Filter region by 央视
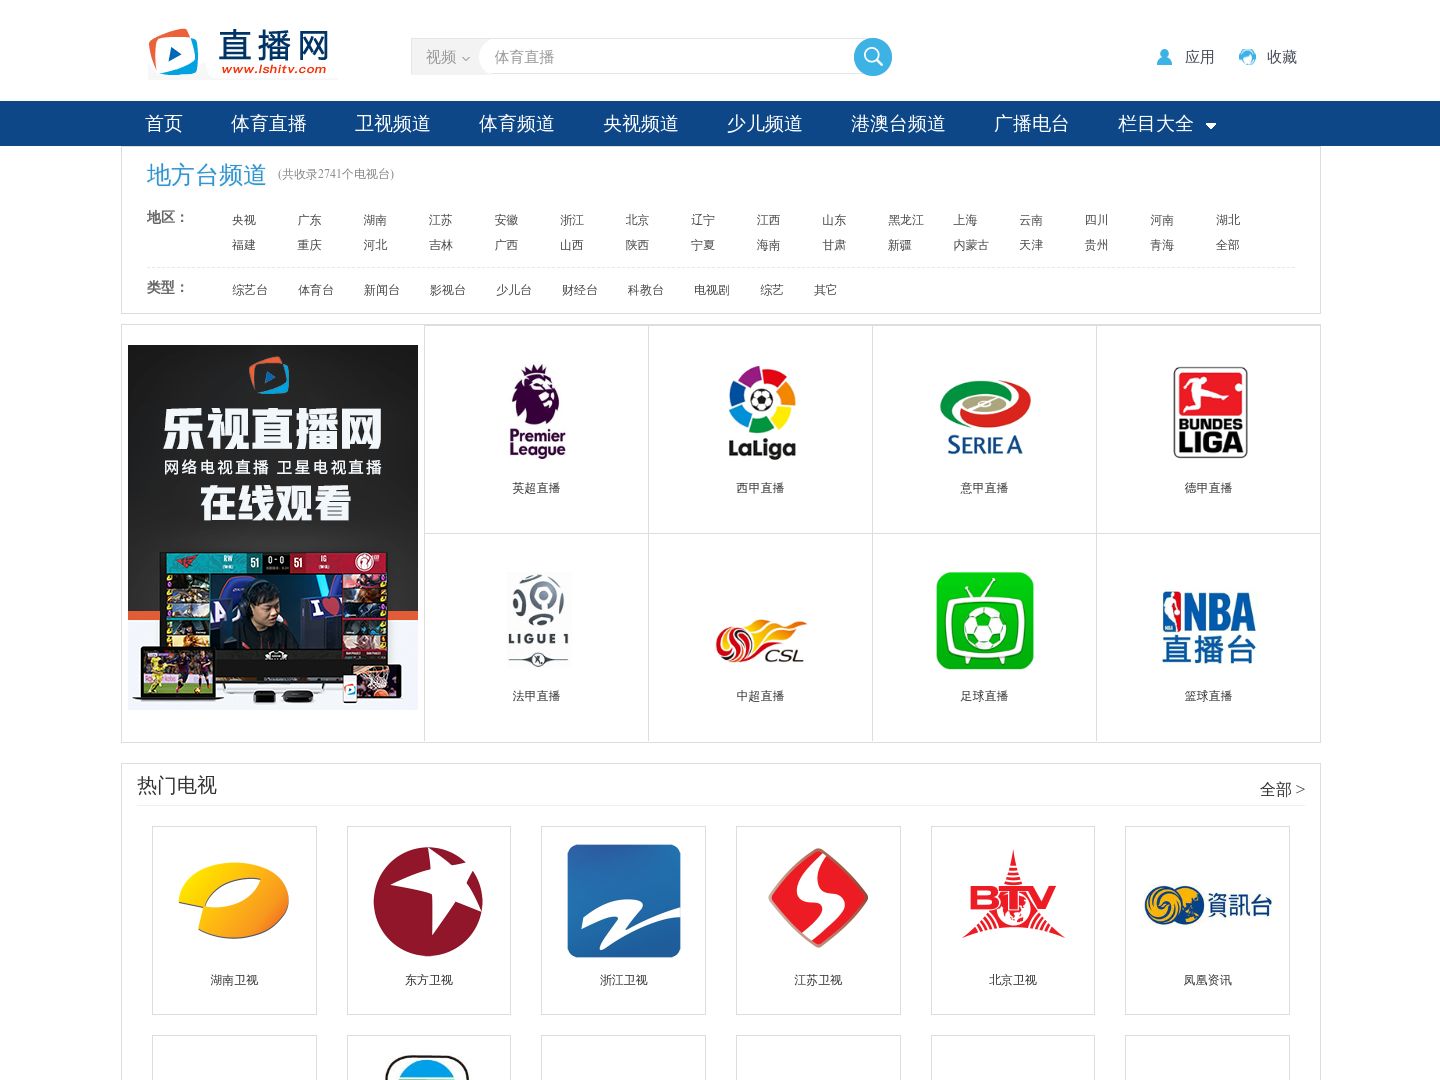1440x1080 pixels. click(x=244, y=220)
